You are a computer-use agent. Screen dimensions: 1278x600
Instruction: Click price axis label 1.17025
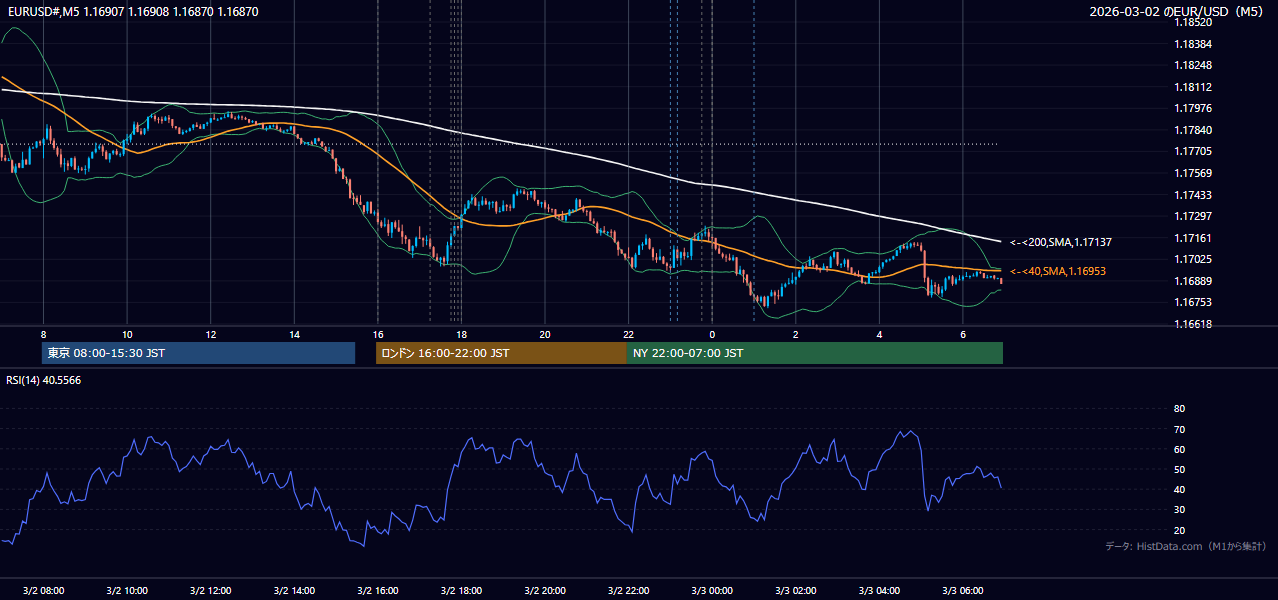coord(1193,259)
